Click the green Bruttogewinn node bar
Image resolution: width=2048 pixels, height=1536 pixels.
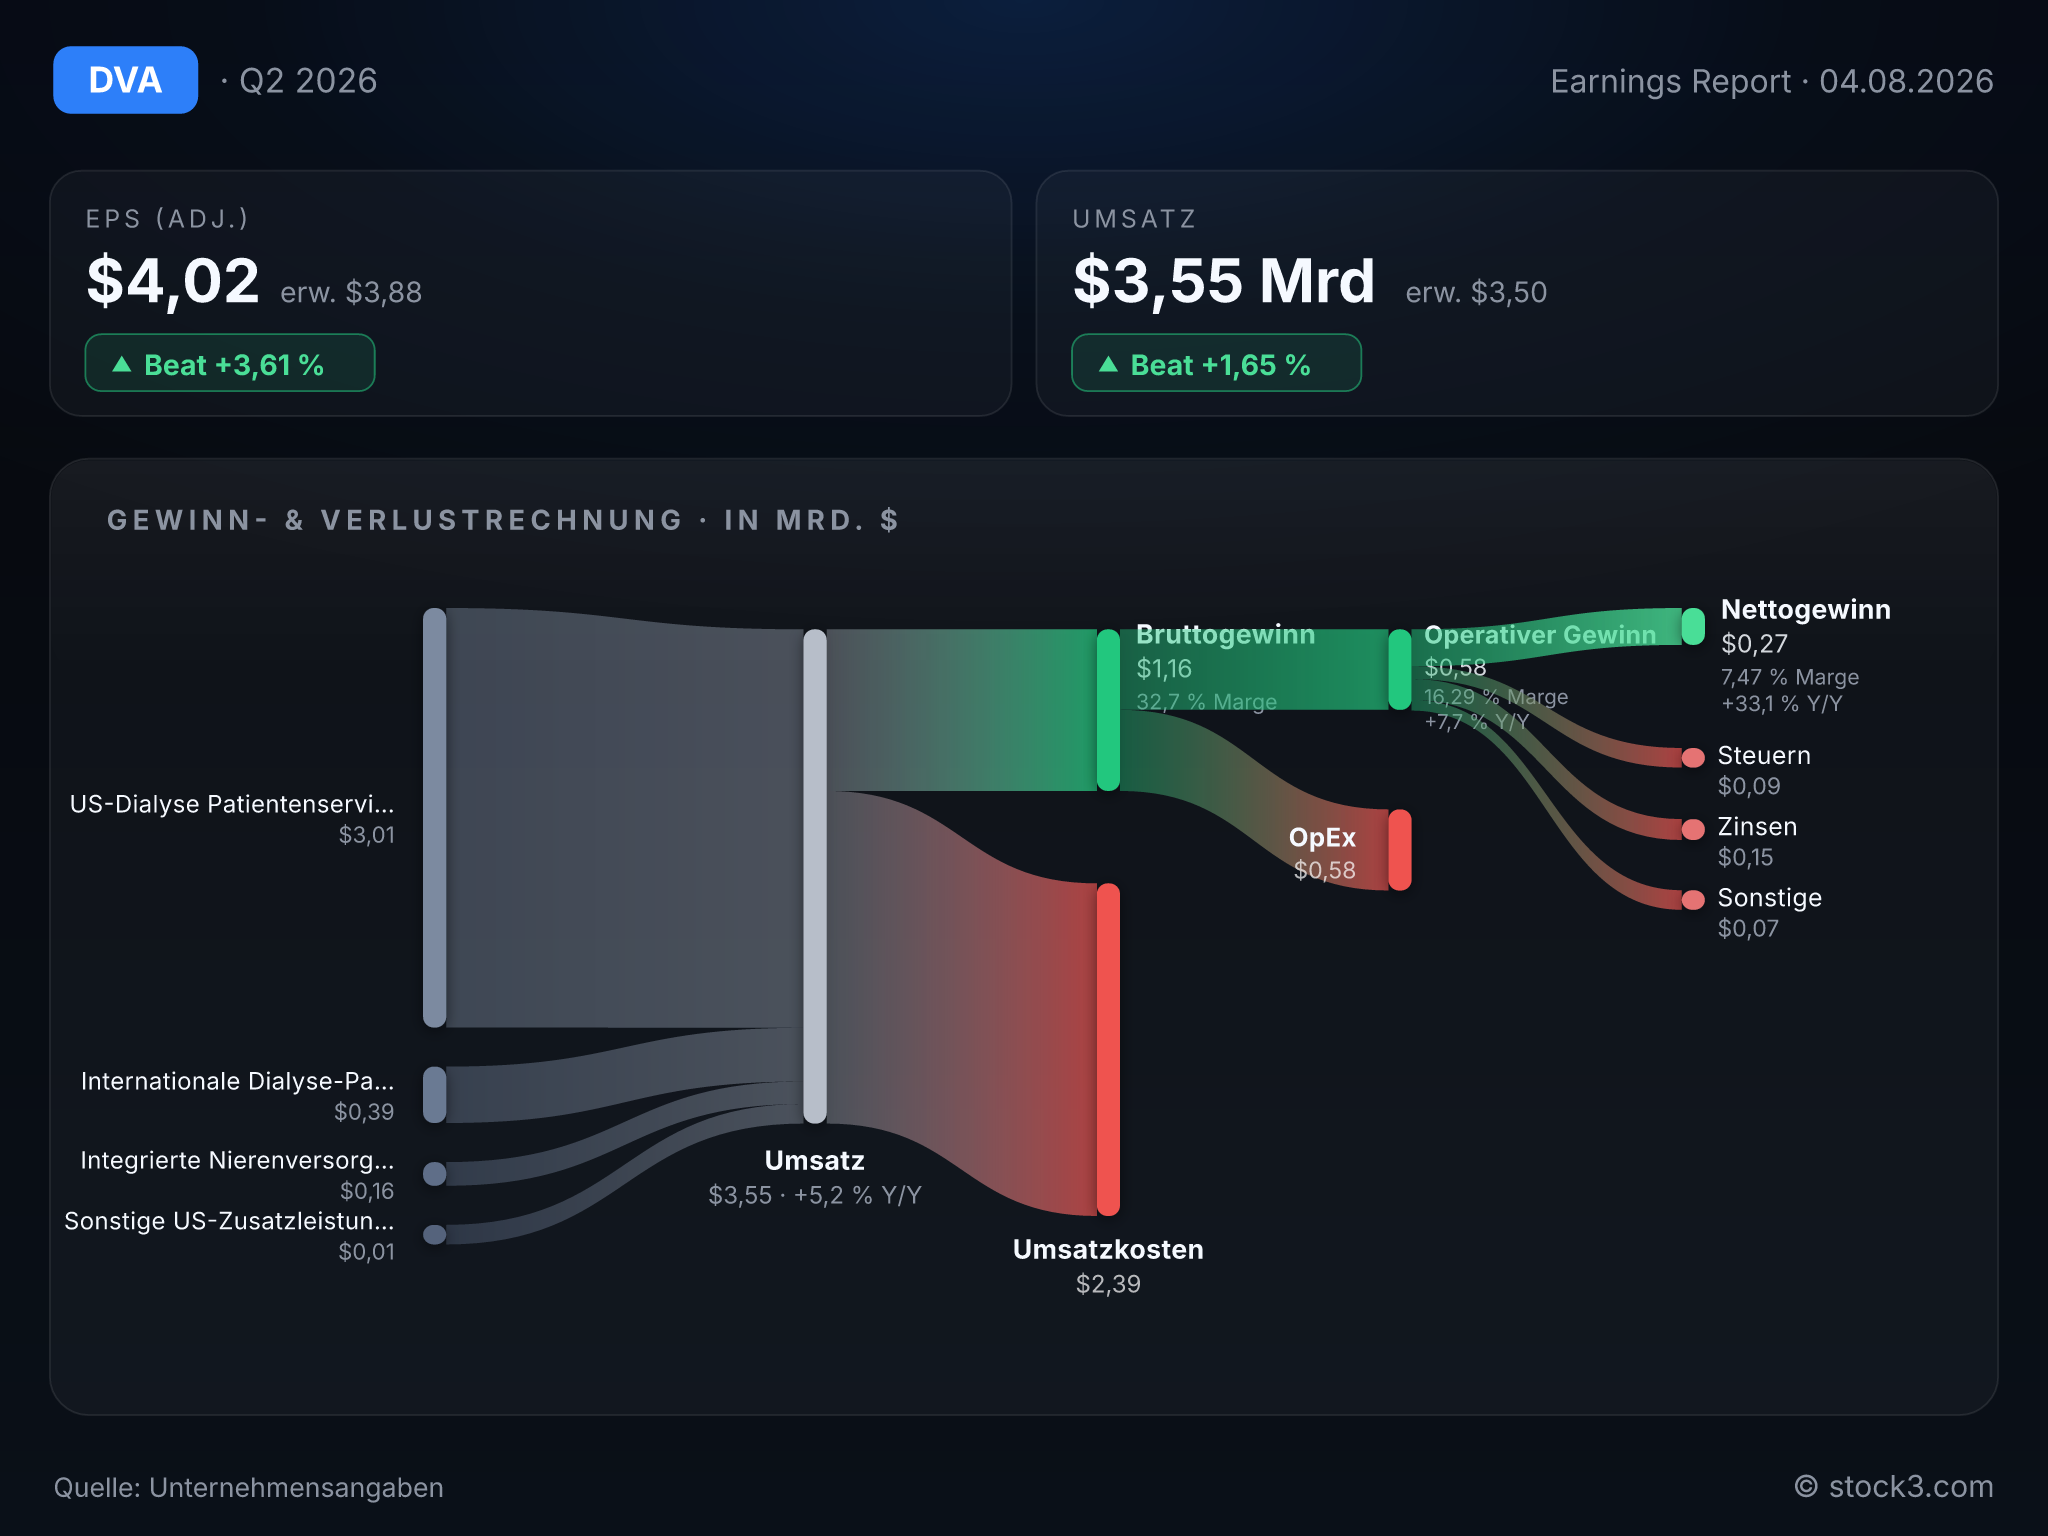pos(1108,710)
